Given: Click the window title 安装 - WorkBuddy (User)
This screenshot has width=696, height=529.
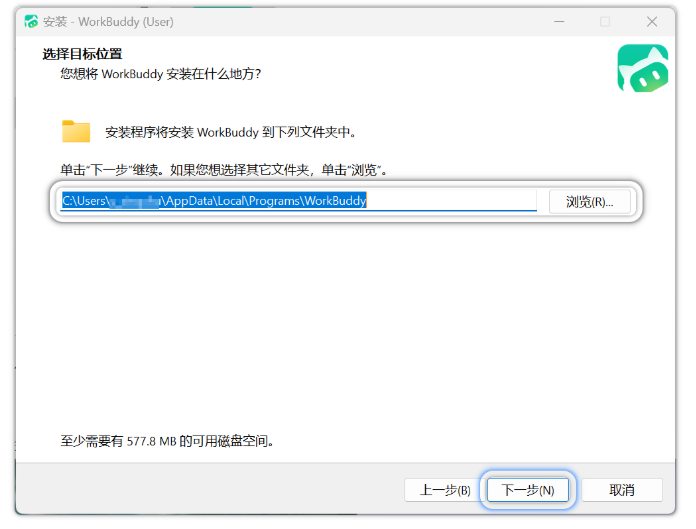Looking at the screenshot, I should 108,21.
